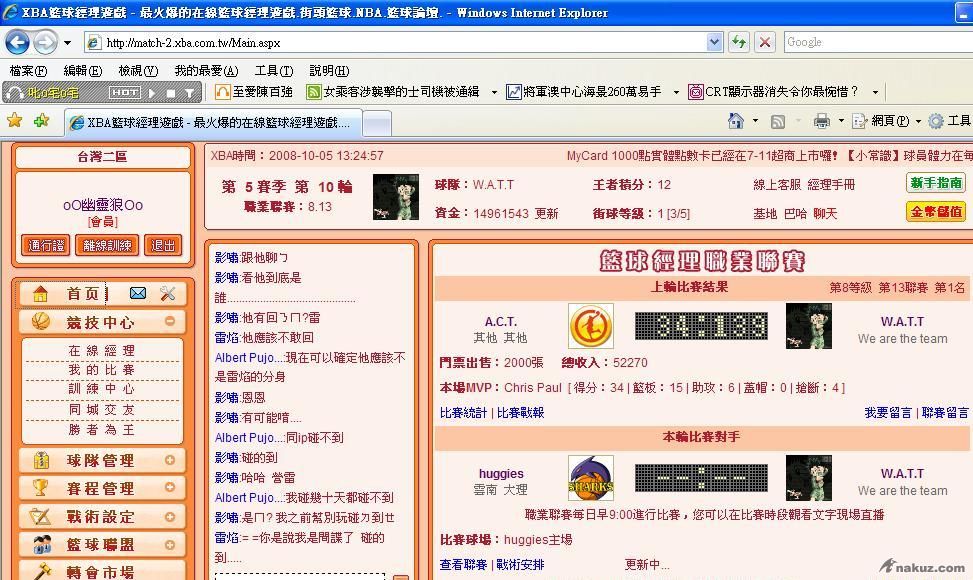973x580 pixels.
Task: Open a new blank browser tab
Action: click(377, 123)
